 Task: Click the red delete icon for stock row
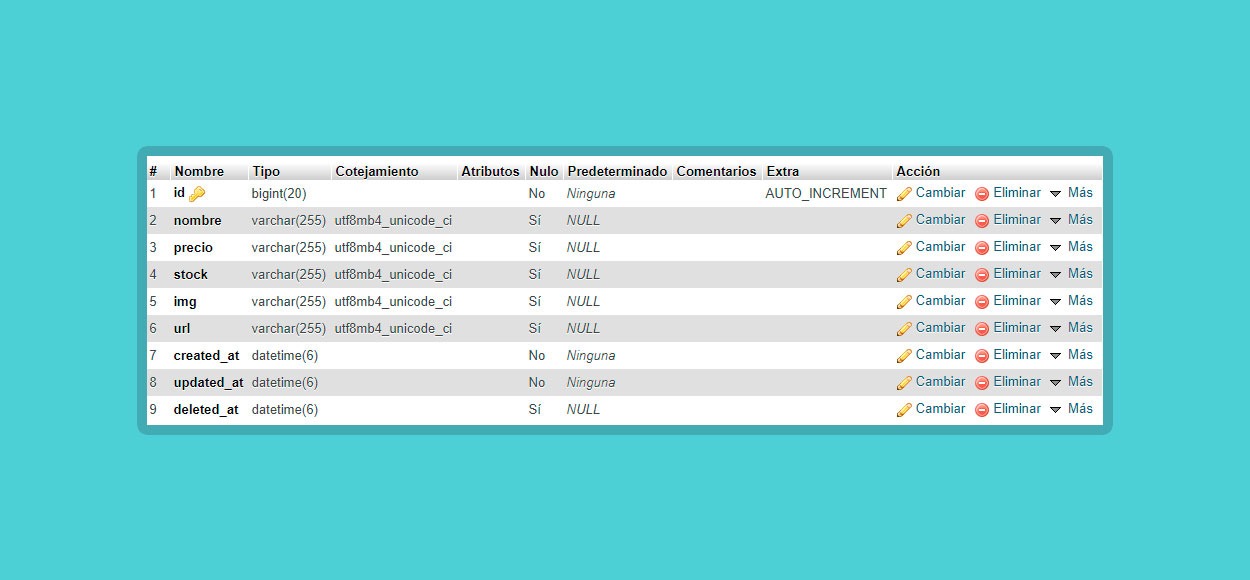pyautogui.click(x=982, y=275)
